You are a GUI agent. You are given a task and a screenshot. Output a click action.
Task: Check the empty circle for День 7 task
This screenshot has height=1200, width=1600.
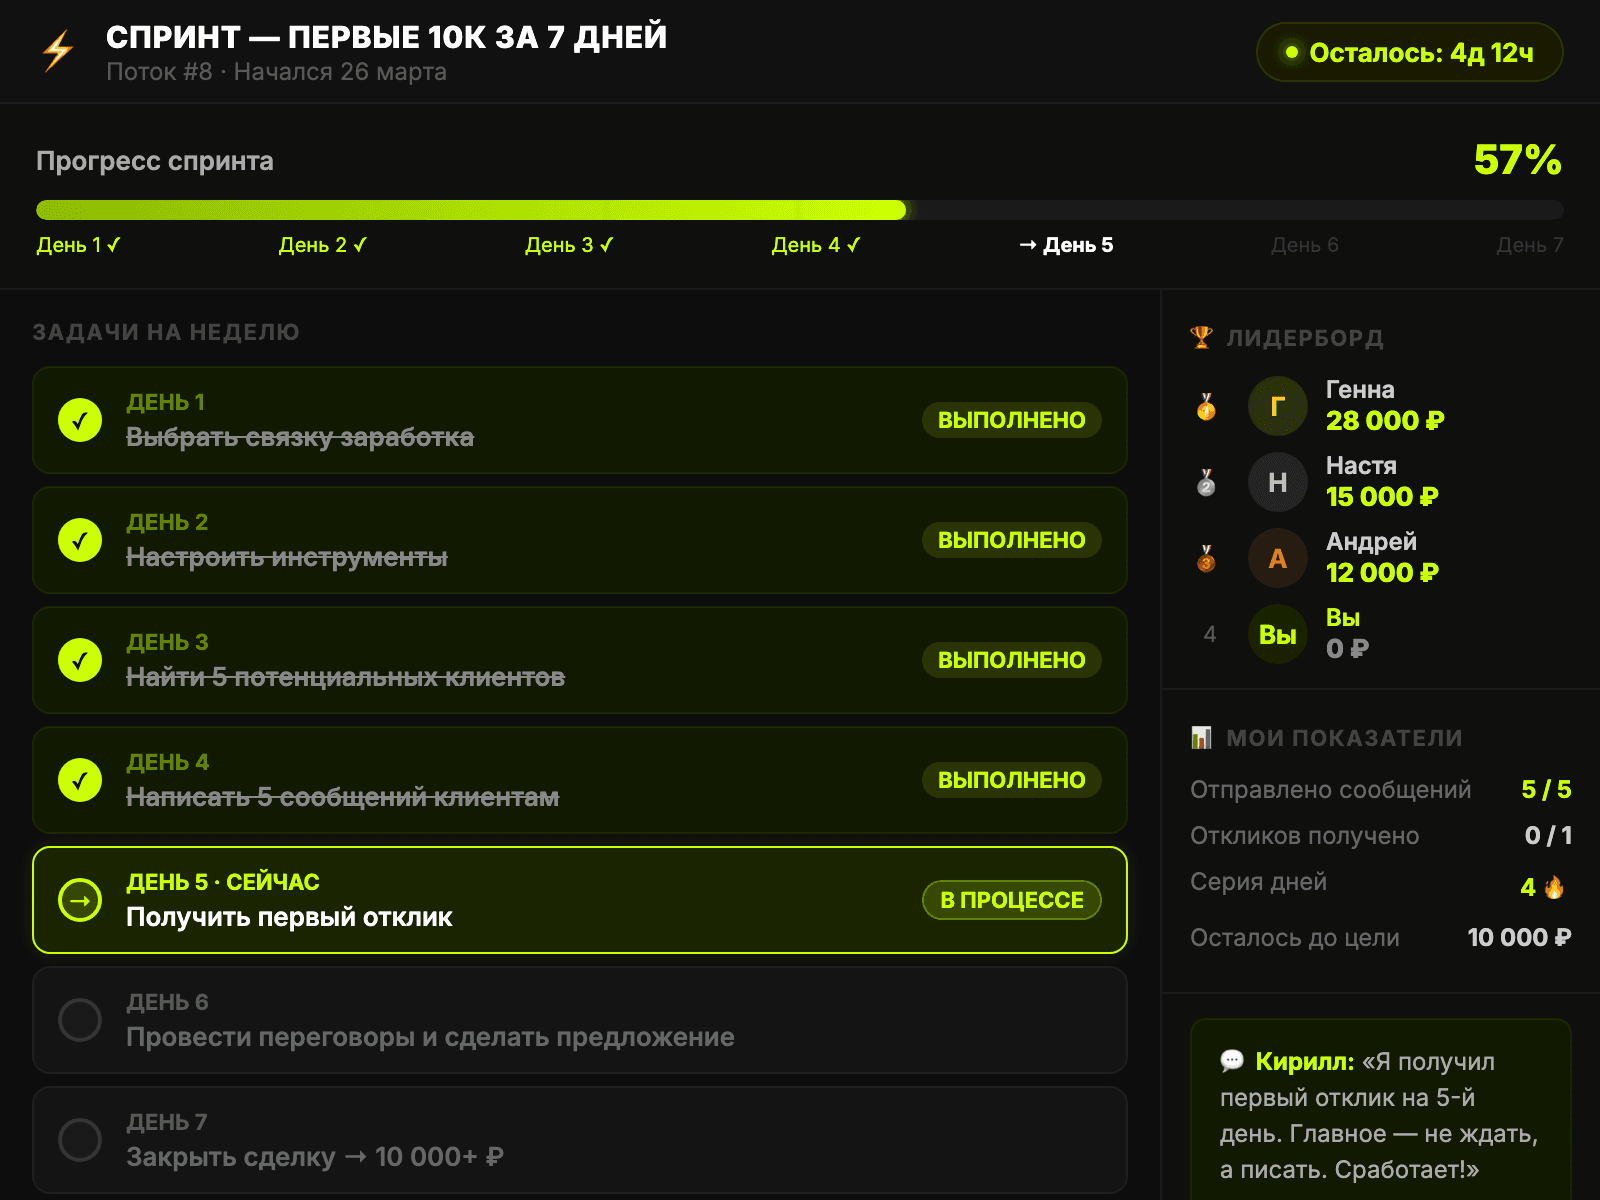point(80,1140)
